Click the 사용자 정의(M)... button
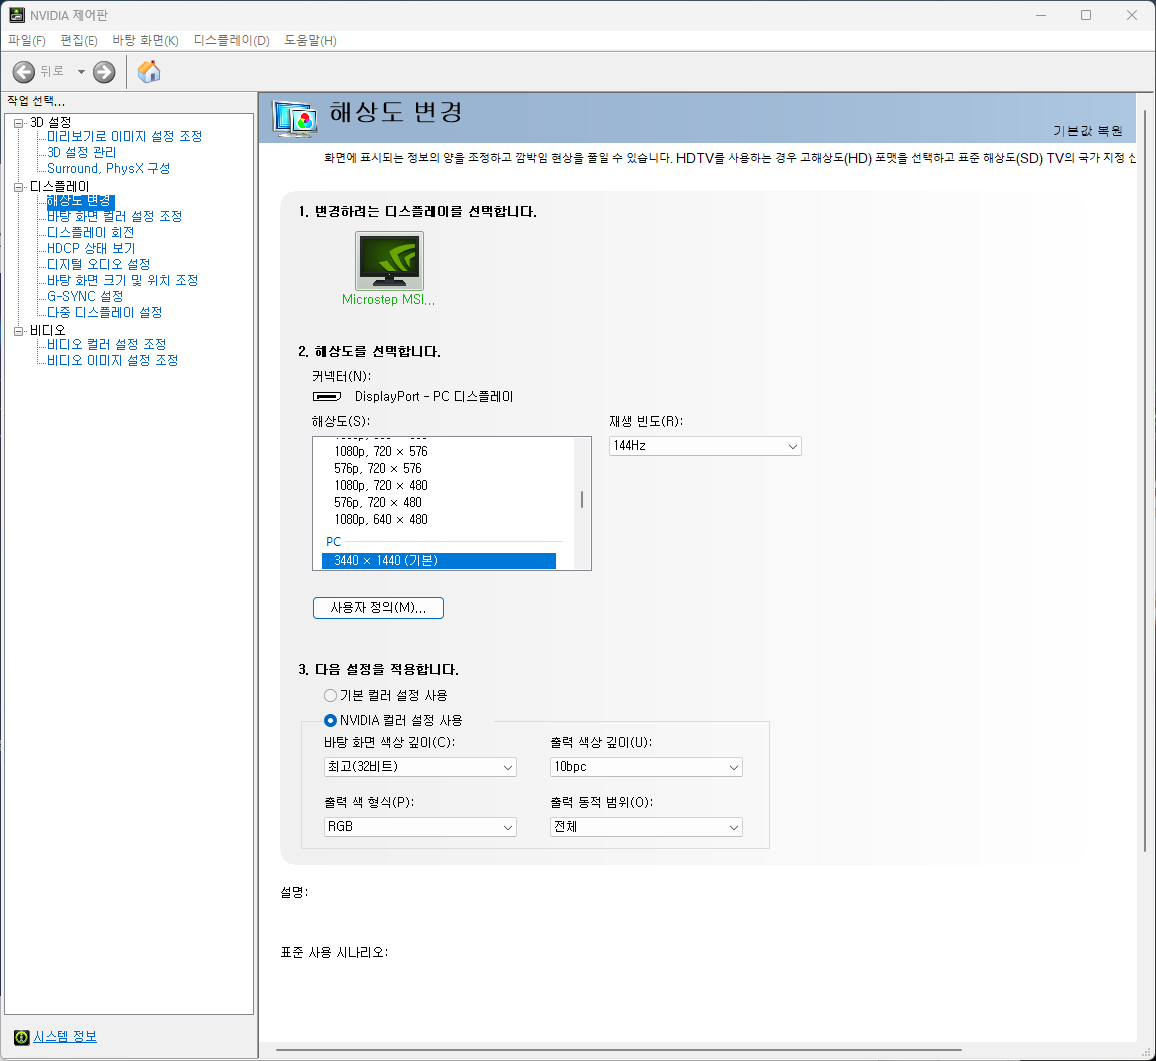Image resolution: width=1156 pixels, height=1061 pixels. pos(378,608)
